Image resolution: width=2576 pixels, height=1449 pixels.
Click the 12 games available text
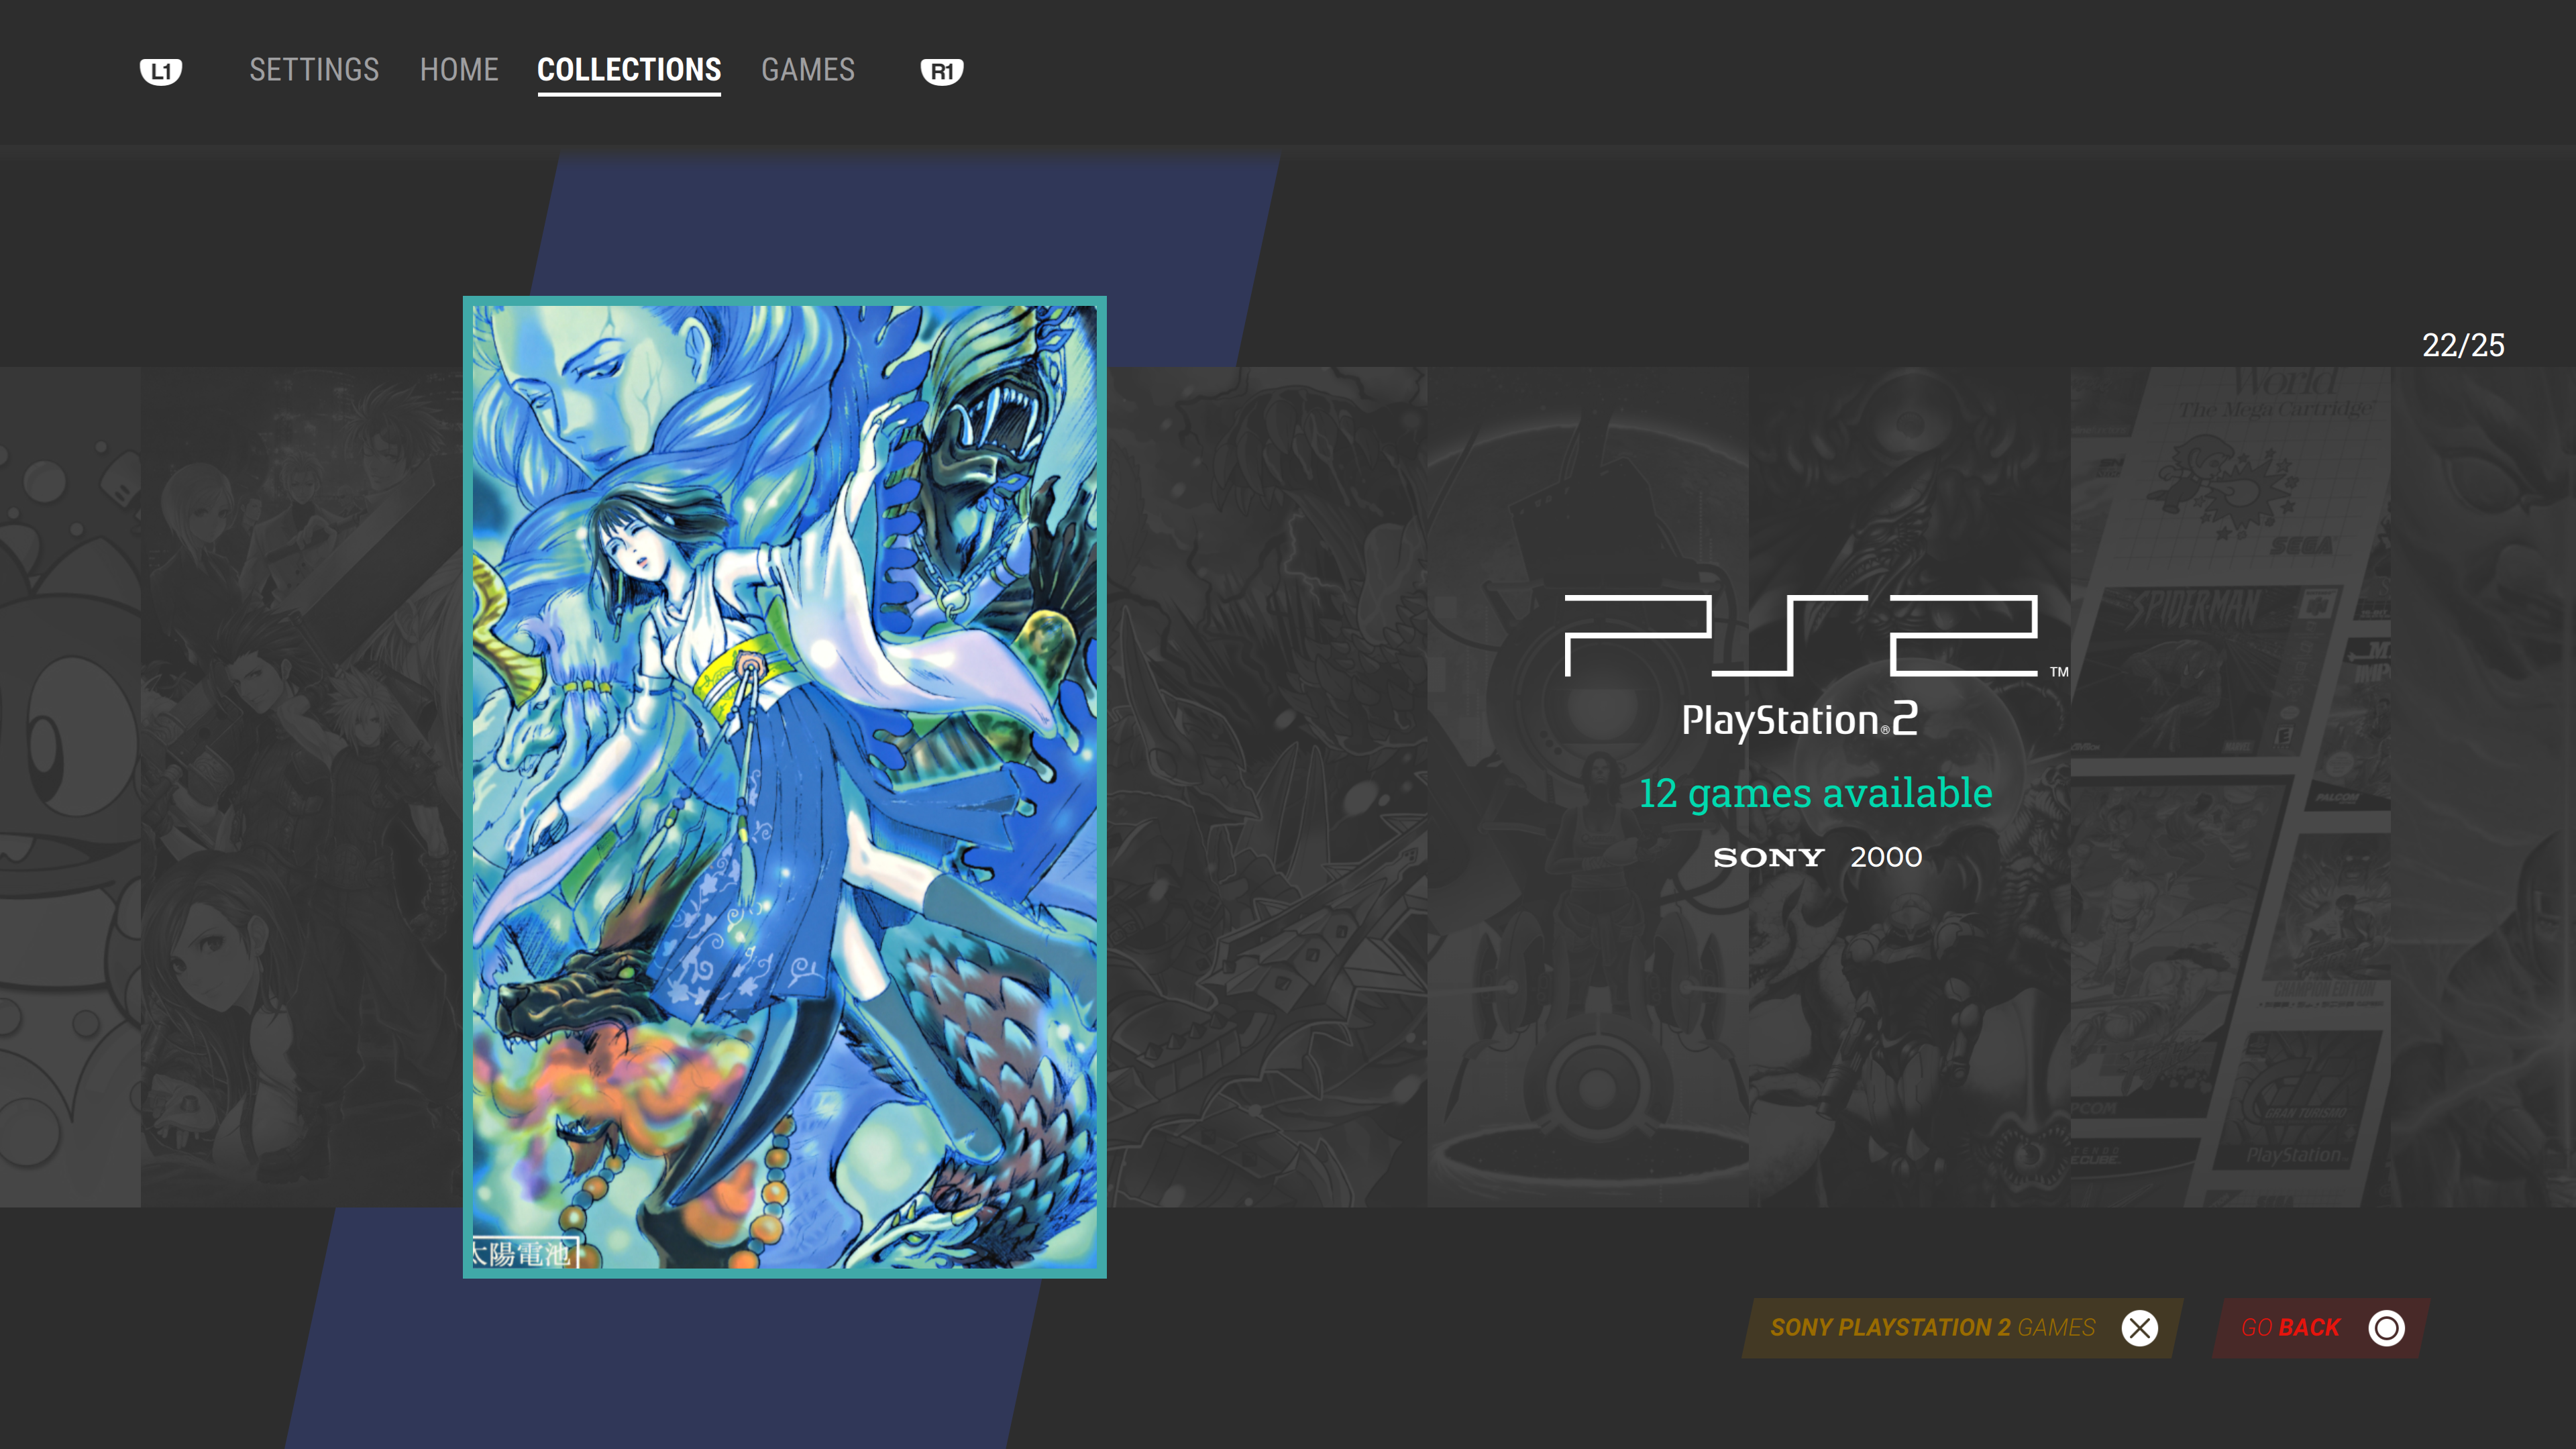(1815, 793)
